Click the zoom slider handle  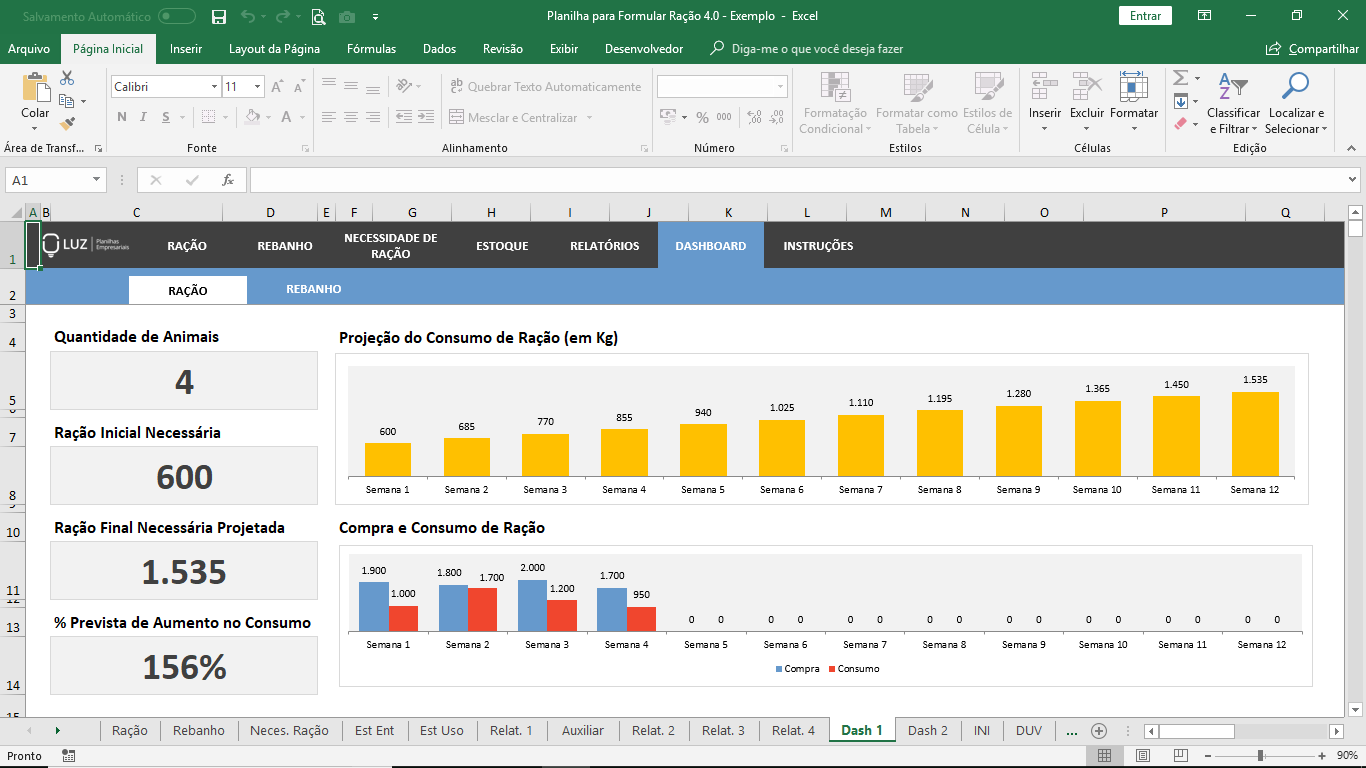tap(1261, 756)
